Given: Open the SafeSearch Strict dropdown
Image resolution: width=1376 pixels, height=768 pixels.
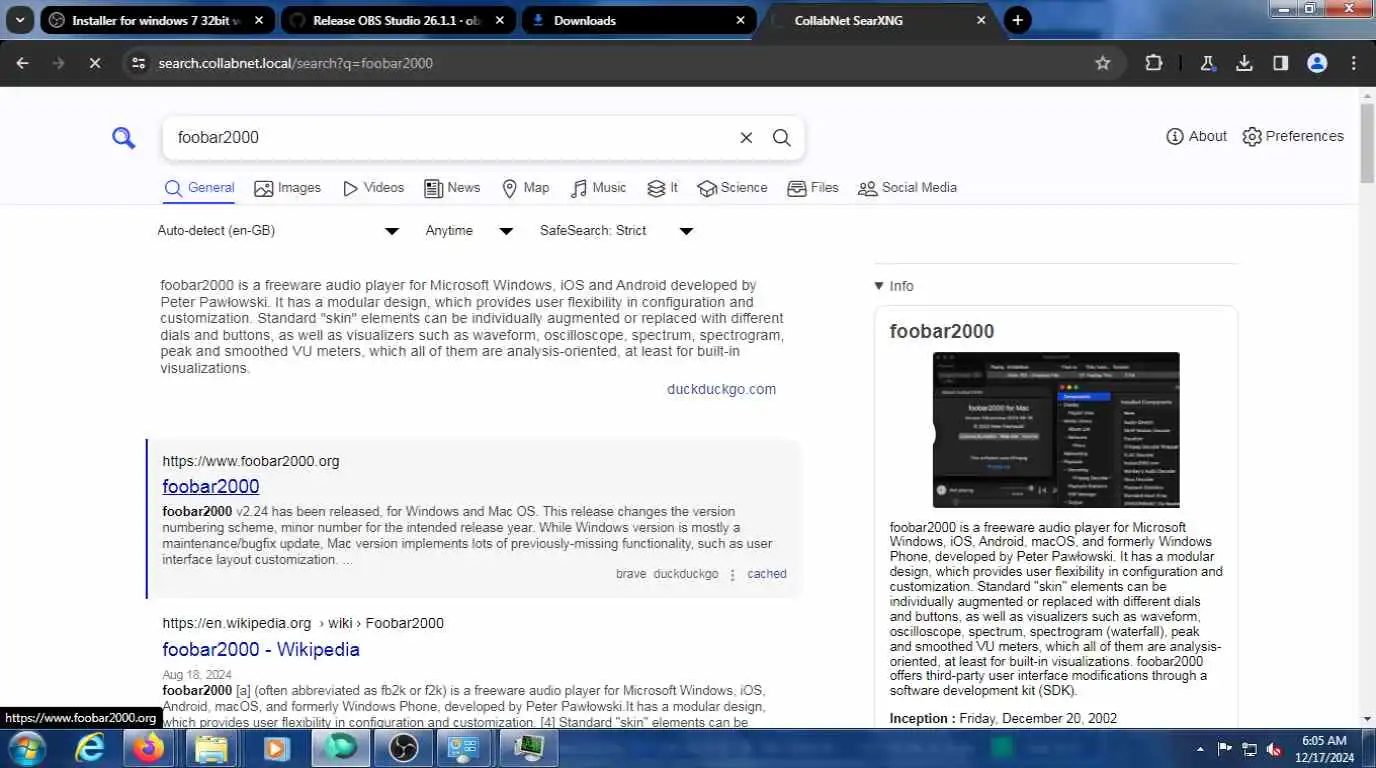Looking at the screenshot, I should point(616,231).
